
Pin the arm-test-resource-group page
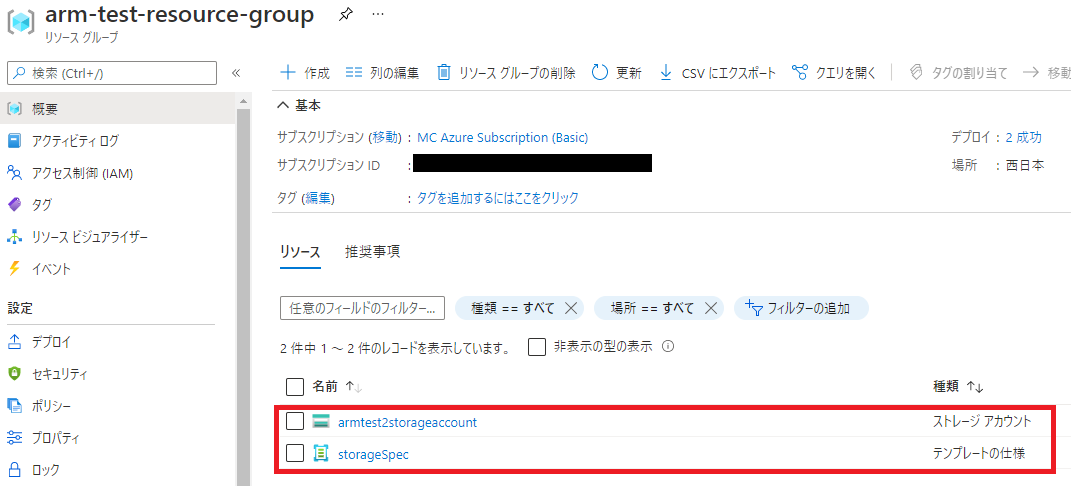(346, 15)
